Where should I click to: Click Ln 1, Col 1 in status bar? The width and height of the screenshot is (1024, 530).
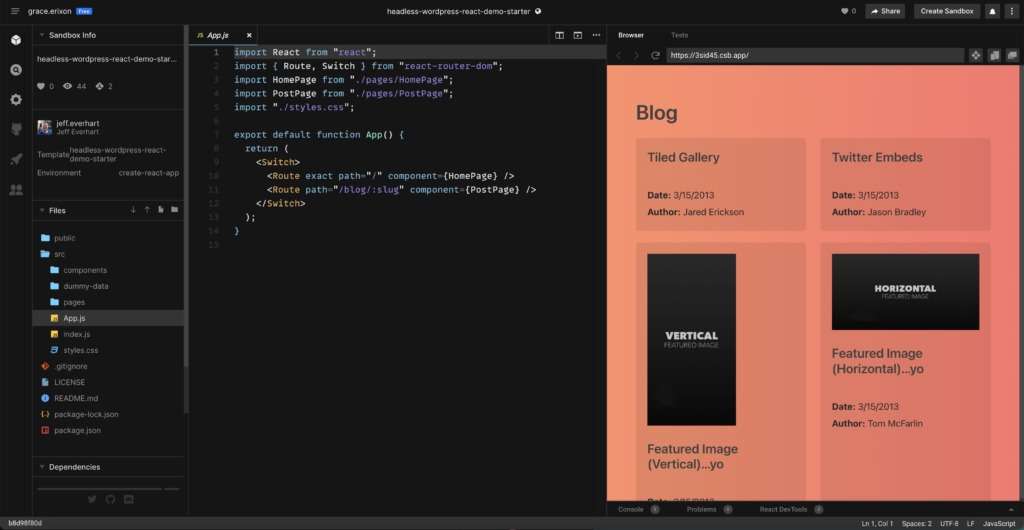(877, 523)
